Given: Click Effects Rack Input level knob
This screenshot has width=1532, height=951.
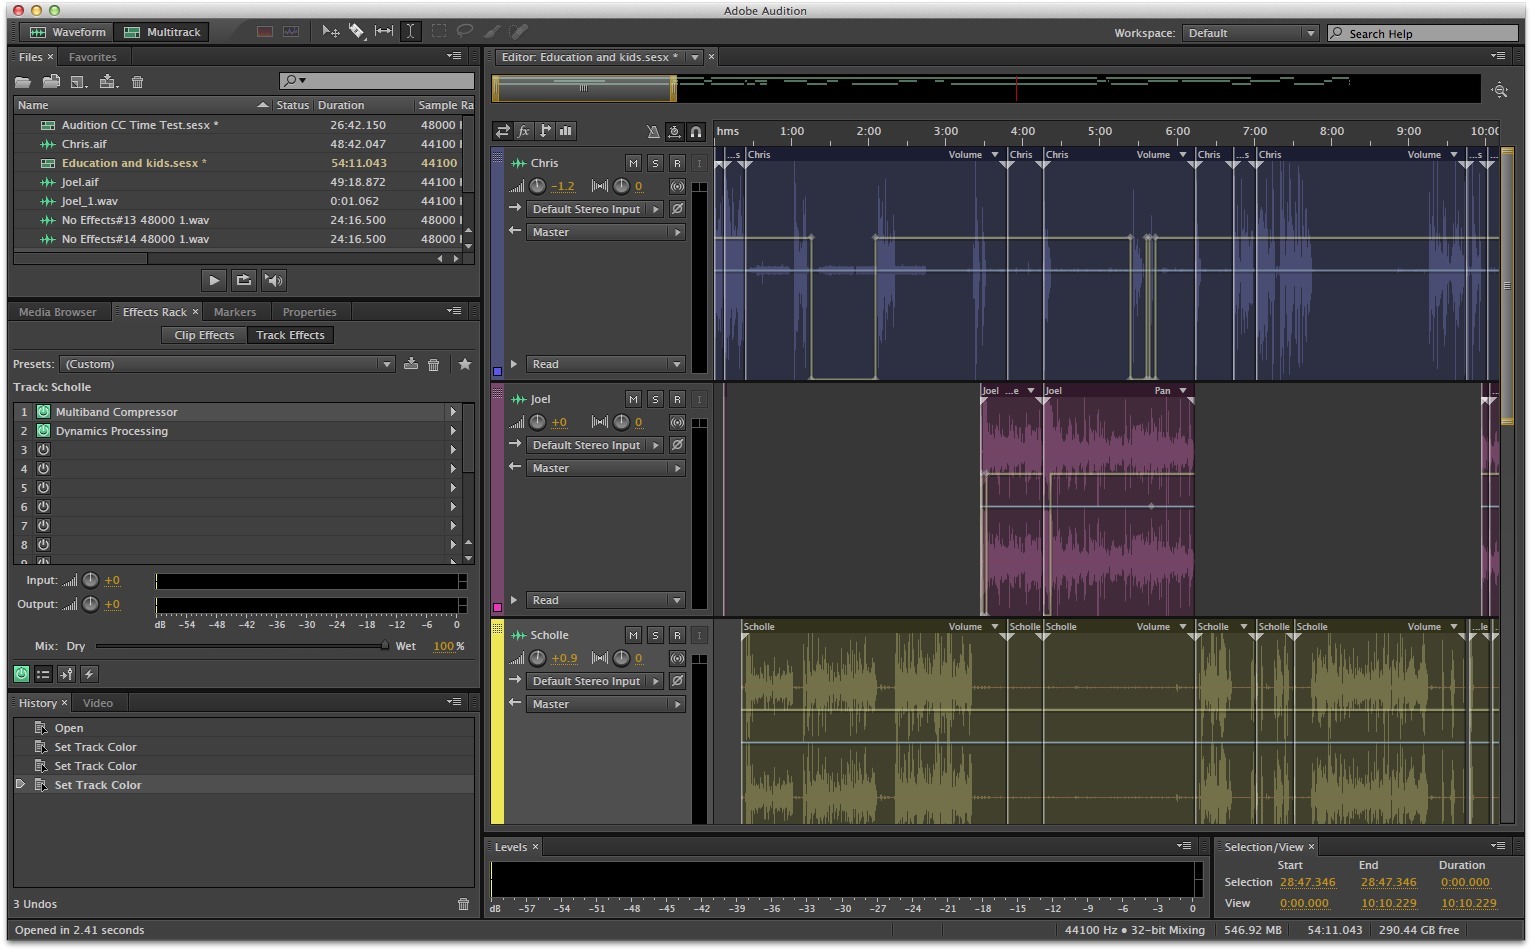Looking at the screenshot, I should (x=90, y=580).
